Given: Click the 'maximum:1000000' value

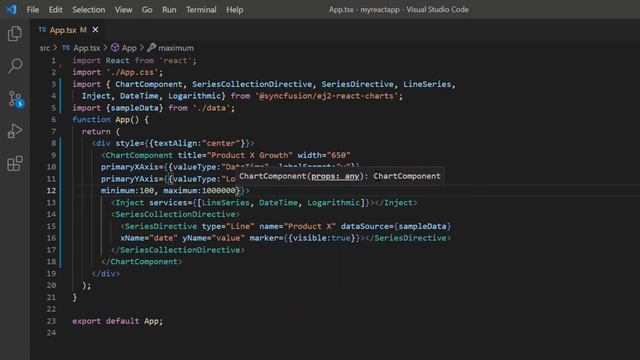Looking at the screenshot, I should coord(199,191).
